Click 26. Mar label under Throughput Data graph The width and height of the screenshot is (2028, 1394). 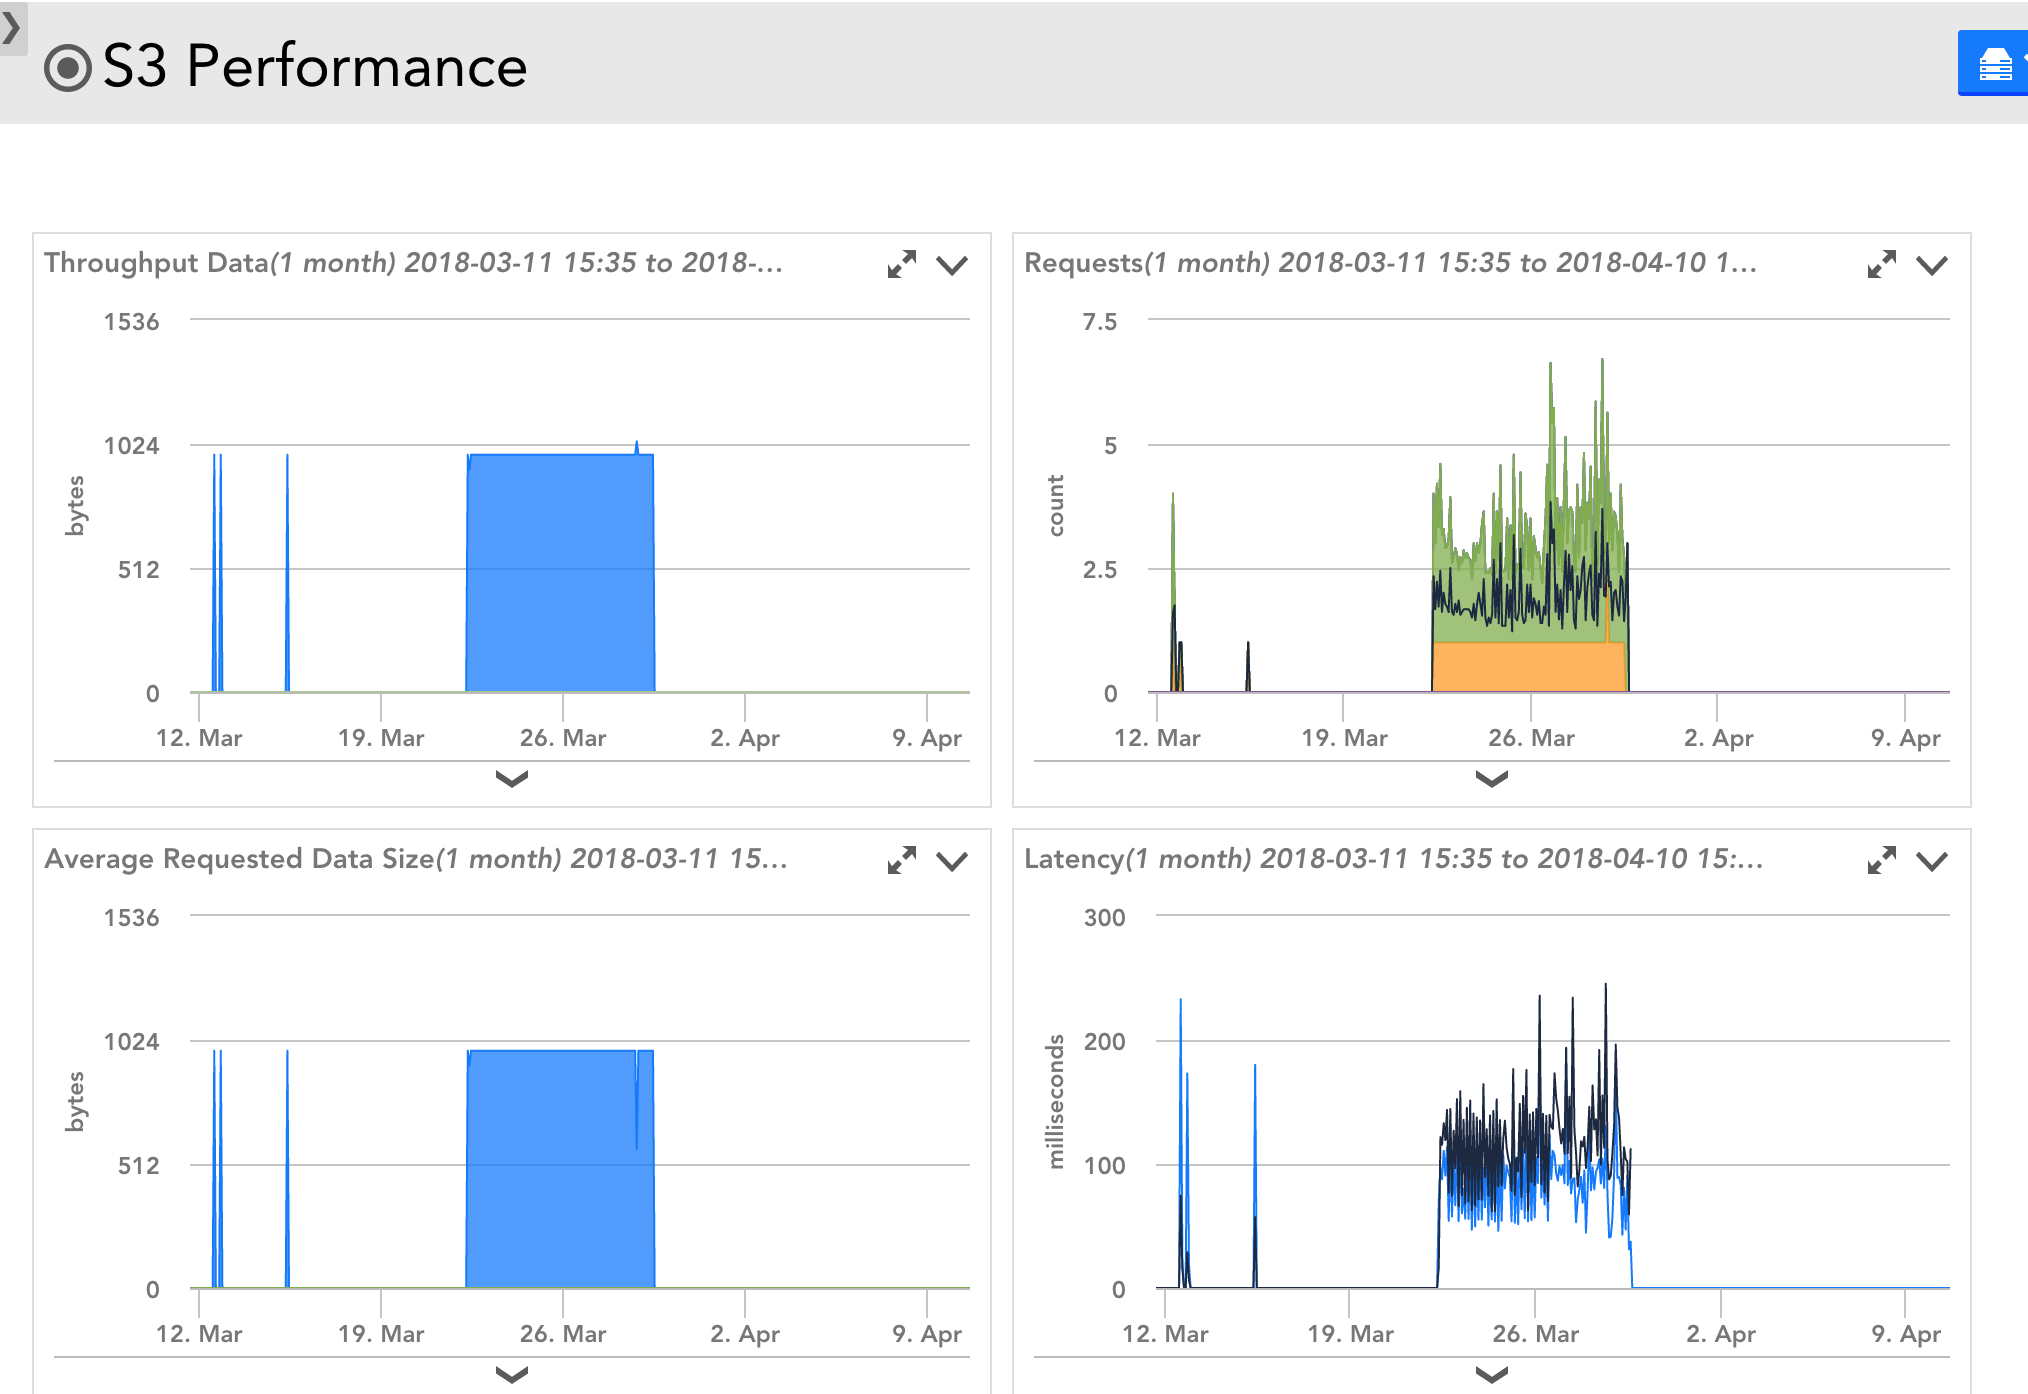[563, 738]
